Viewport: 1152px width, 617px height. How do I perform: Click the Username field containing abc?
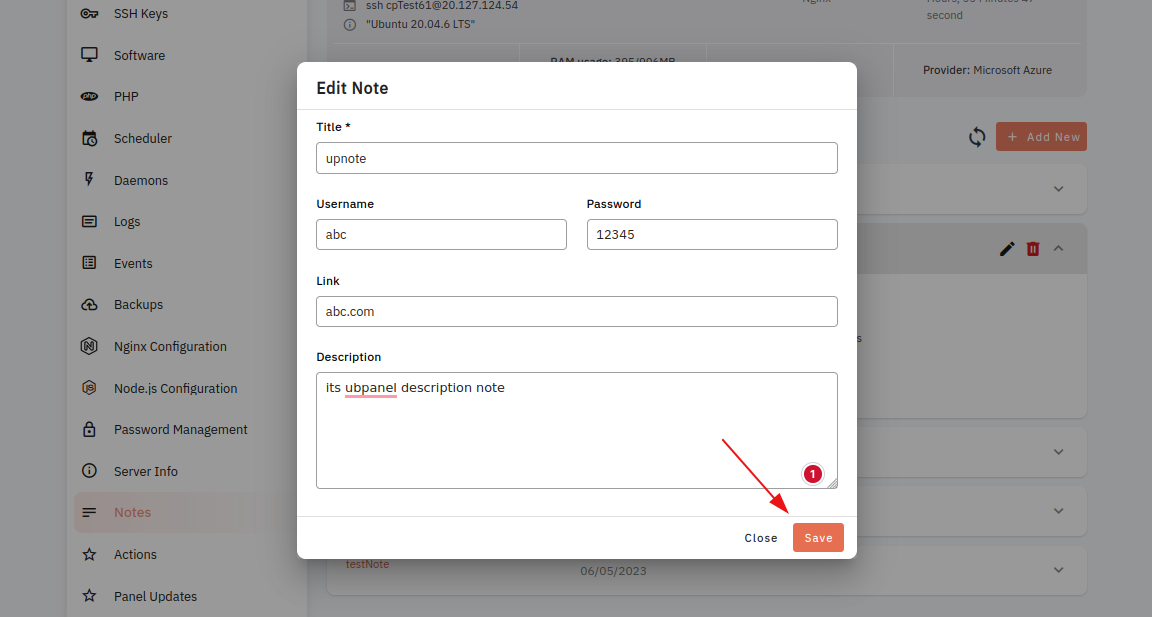coord(442,234)
